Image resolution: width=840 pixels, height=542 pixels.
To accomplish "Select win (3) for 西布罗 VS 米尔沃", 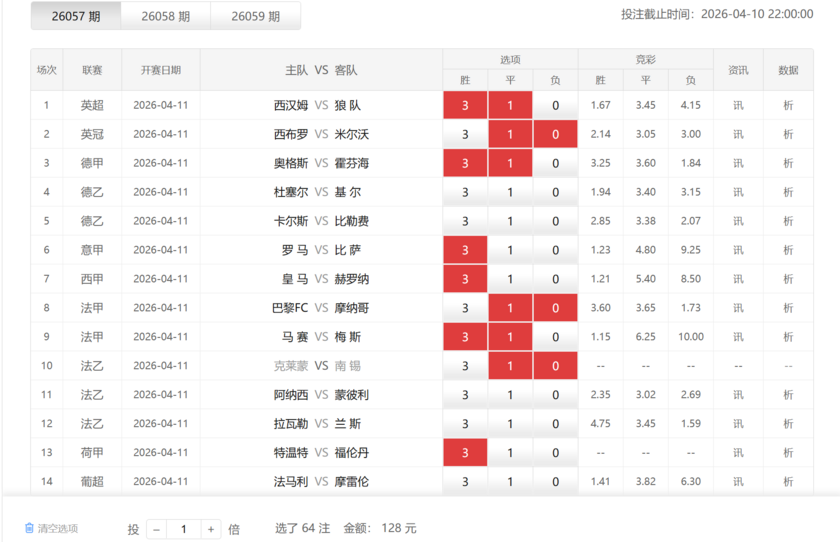I will click(465, 134).
